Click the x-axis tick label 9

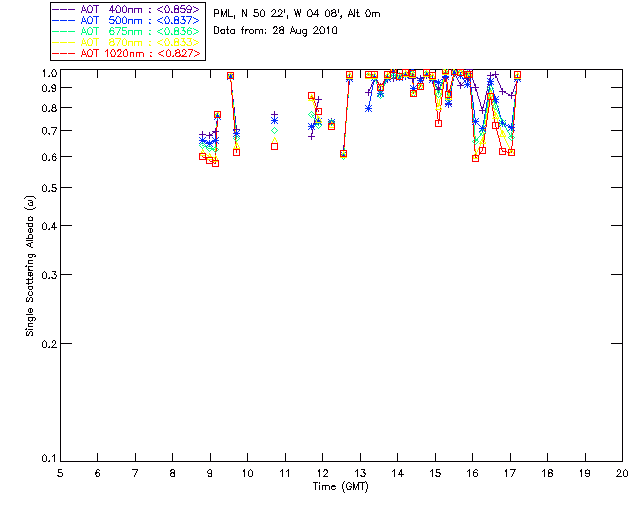click(x=210, y=473)
